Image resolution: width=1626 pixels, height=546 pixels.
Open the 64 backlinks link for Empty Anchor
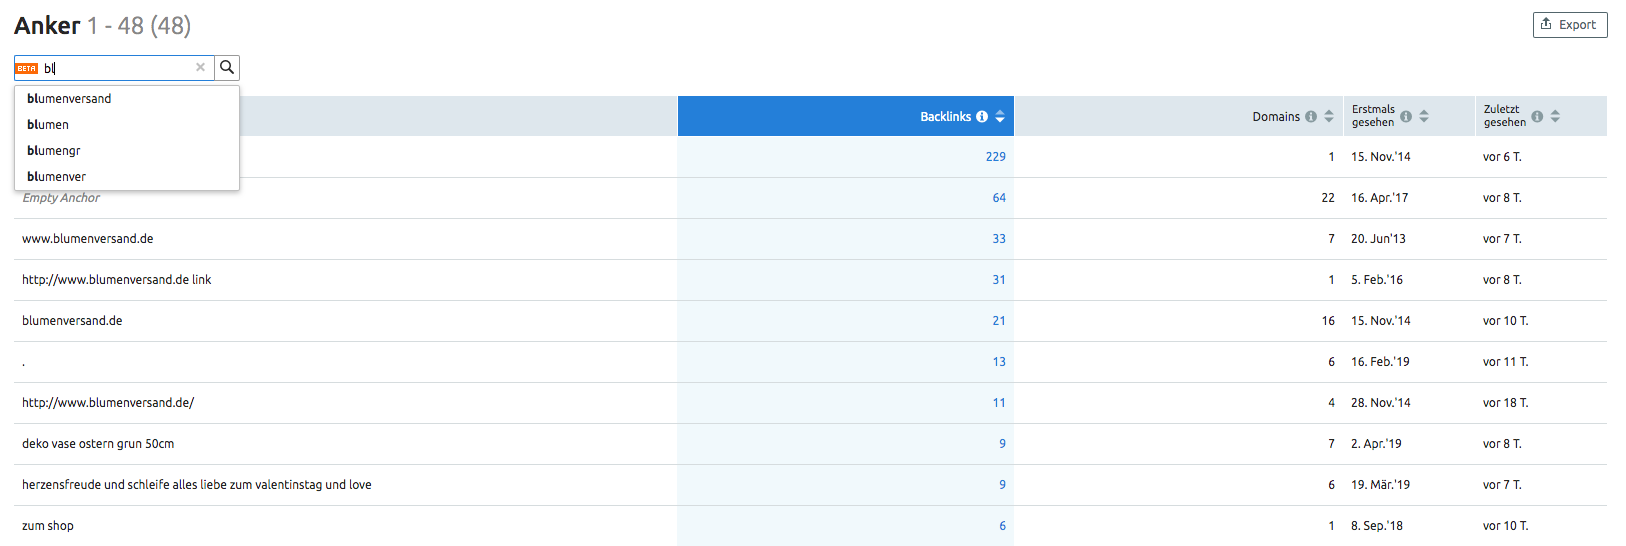point(999,198)
